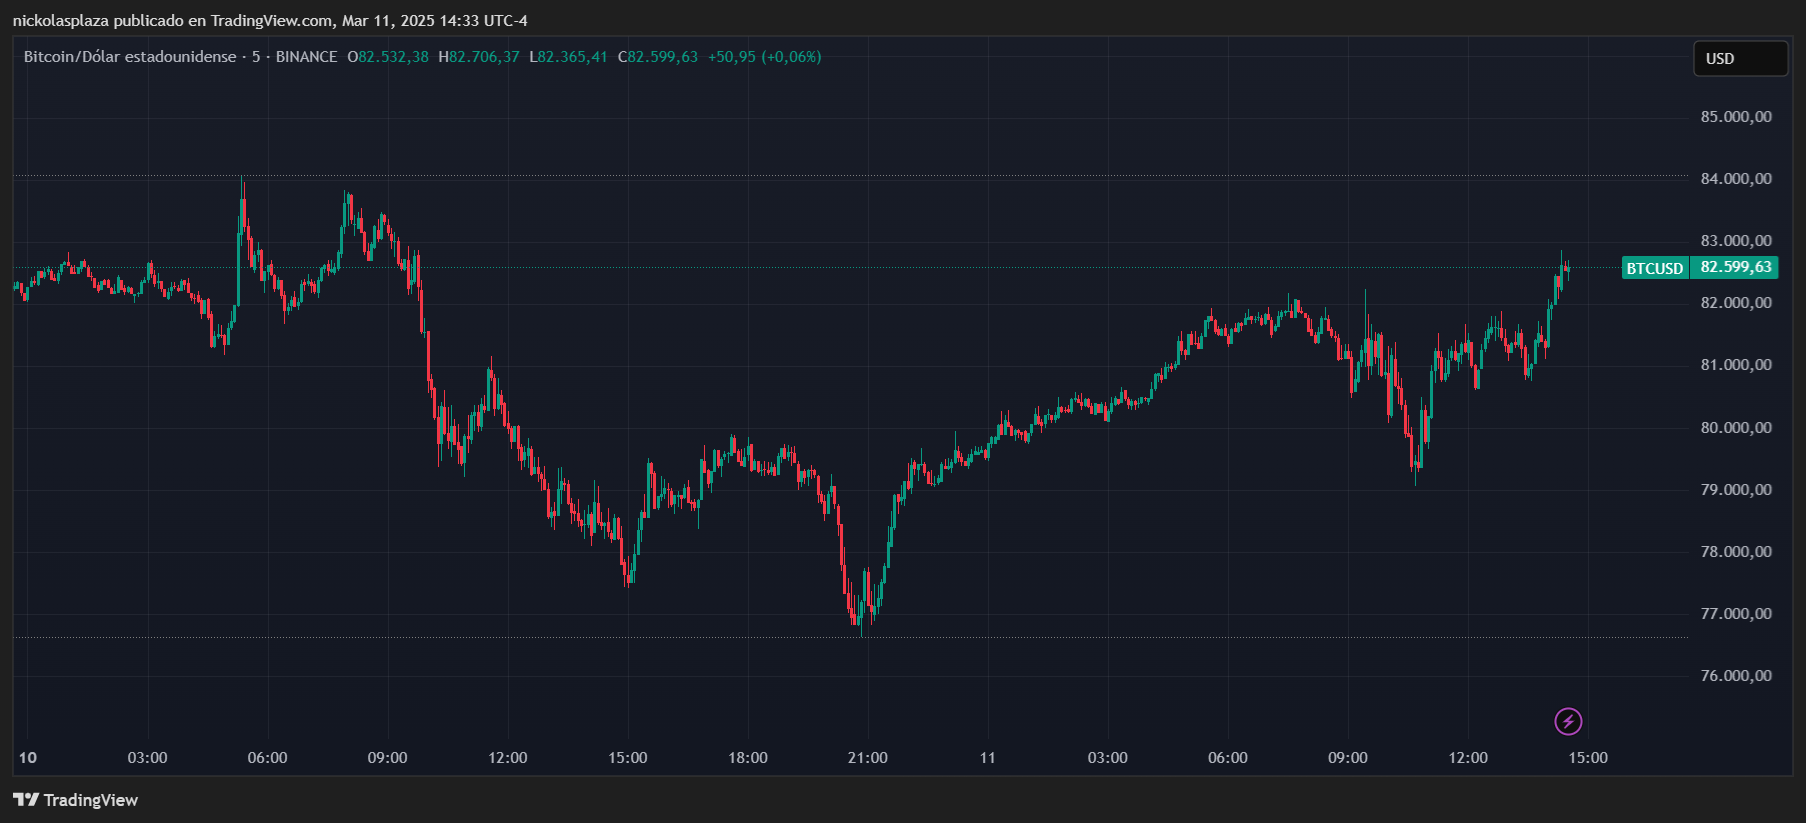Click the date label 11 on time axis
This screenshot has width=1806, height=823.
[988, 758]
